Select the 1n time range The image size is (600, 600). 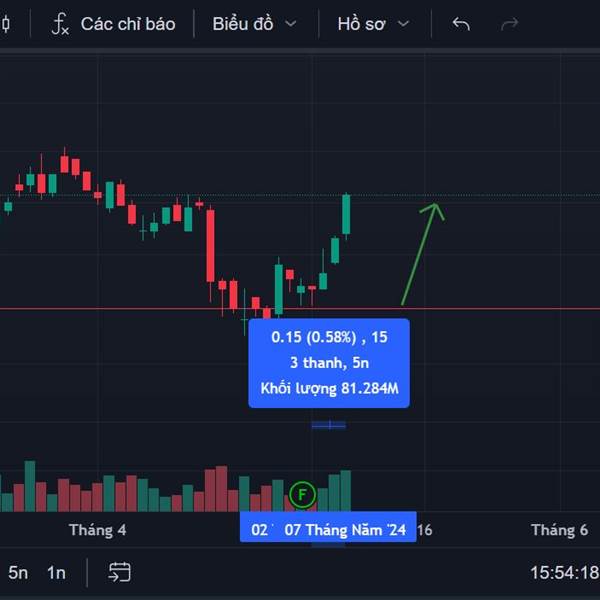pos(56,573)
